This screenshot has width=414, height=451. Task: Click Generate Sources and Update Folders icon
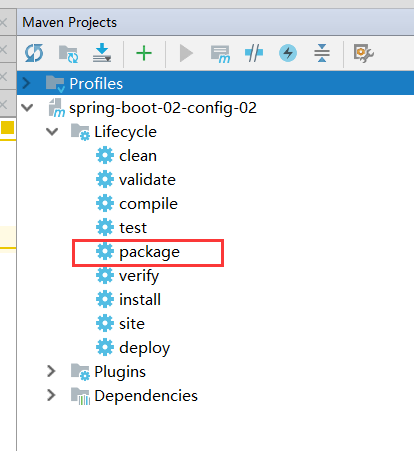pos(68,54)
